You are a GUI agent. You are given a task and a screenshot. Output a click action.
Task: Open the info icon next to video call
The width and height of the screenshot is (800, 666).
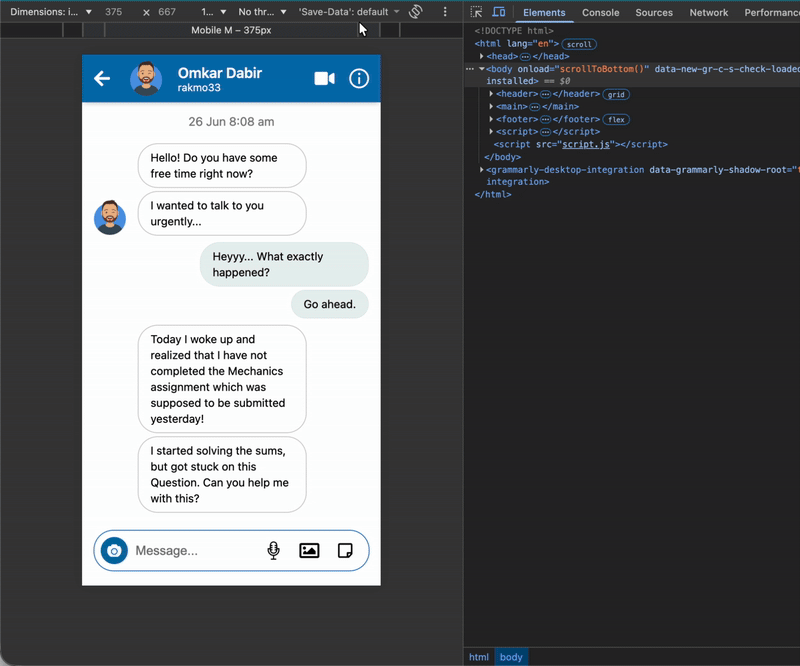click(359, 79)
